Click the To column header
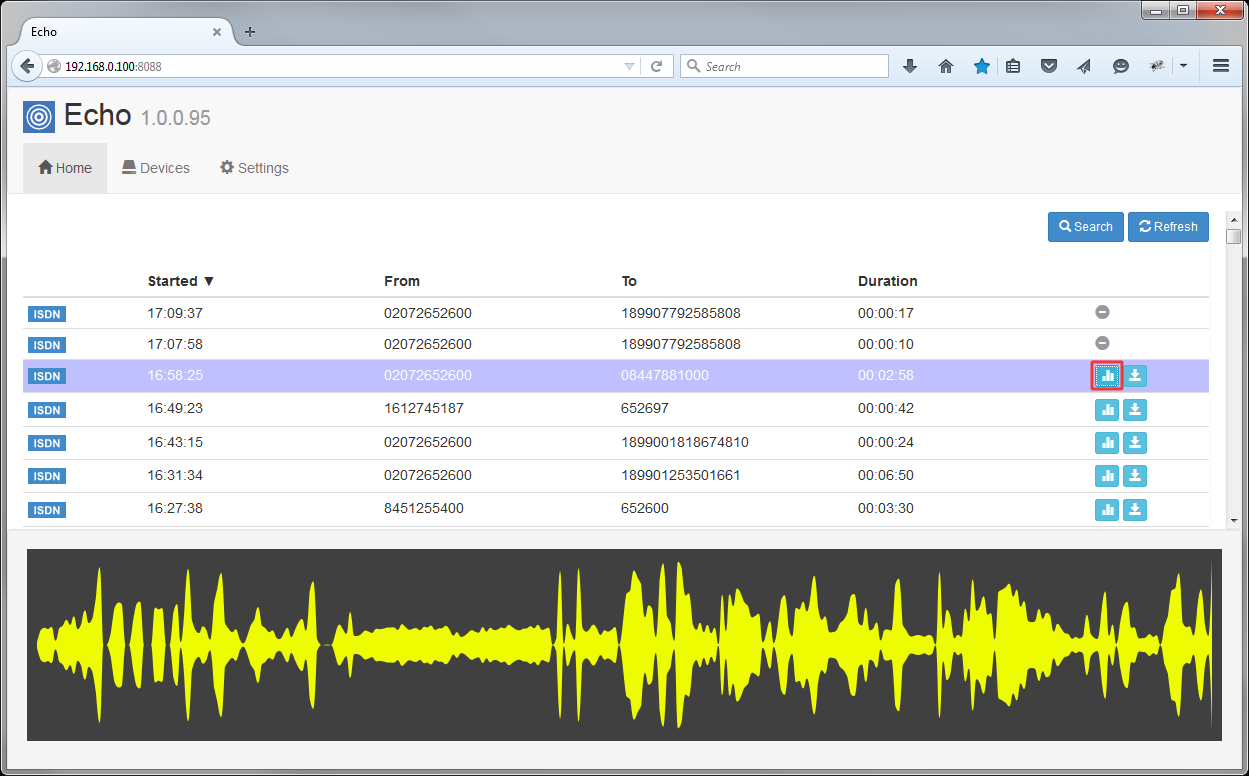1249x776 pixels. point(629,281)
